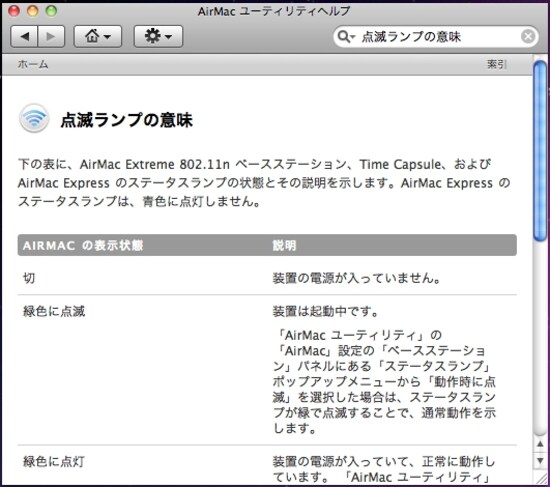Click the scroll down arrow
Viewport: 550px width, 487px height.
(x=540, y=460)
